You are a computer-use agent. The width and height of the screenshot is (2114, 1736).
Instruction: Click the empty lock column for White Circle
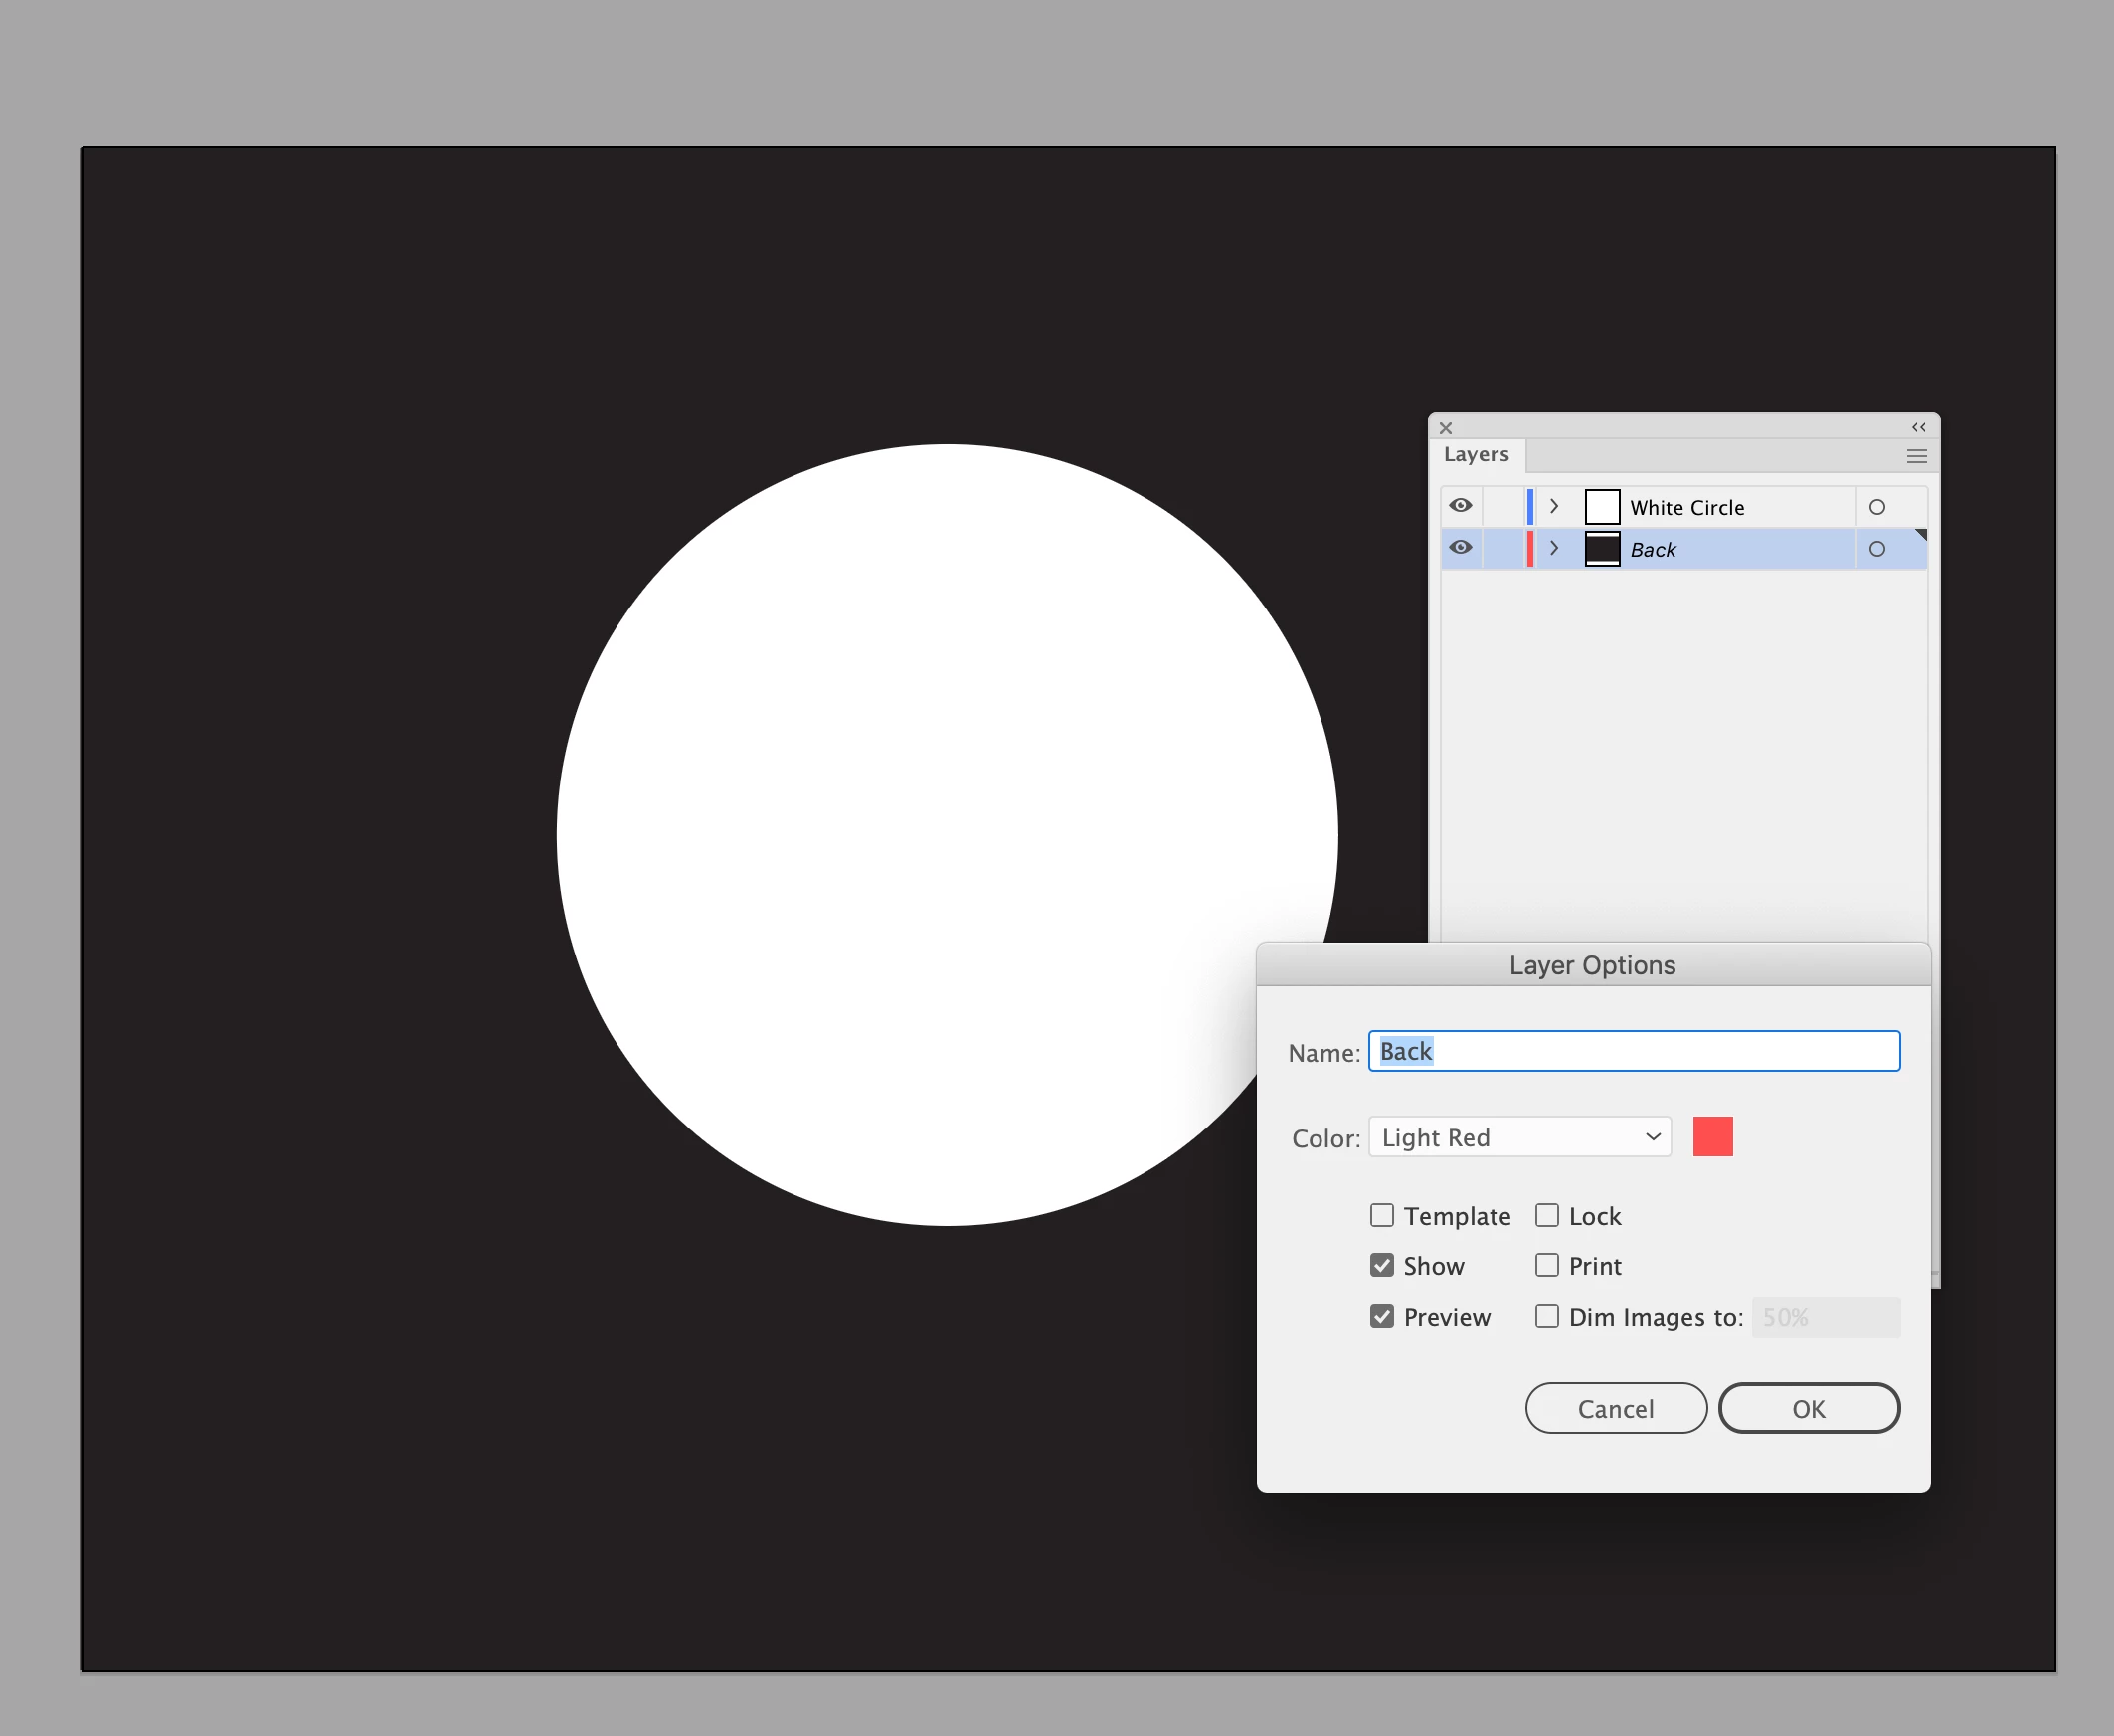(x=1503, y=507)
